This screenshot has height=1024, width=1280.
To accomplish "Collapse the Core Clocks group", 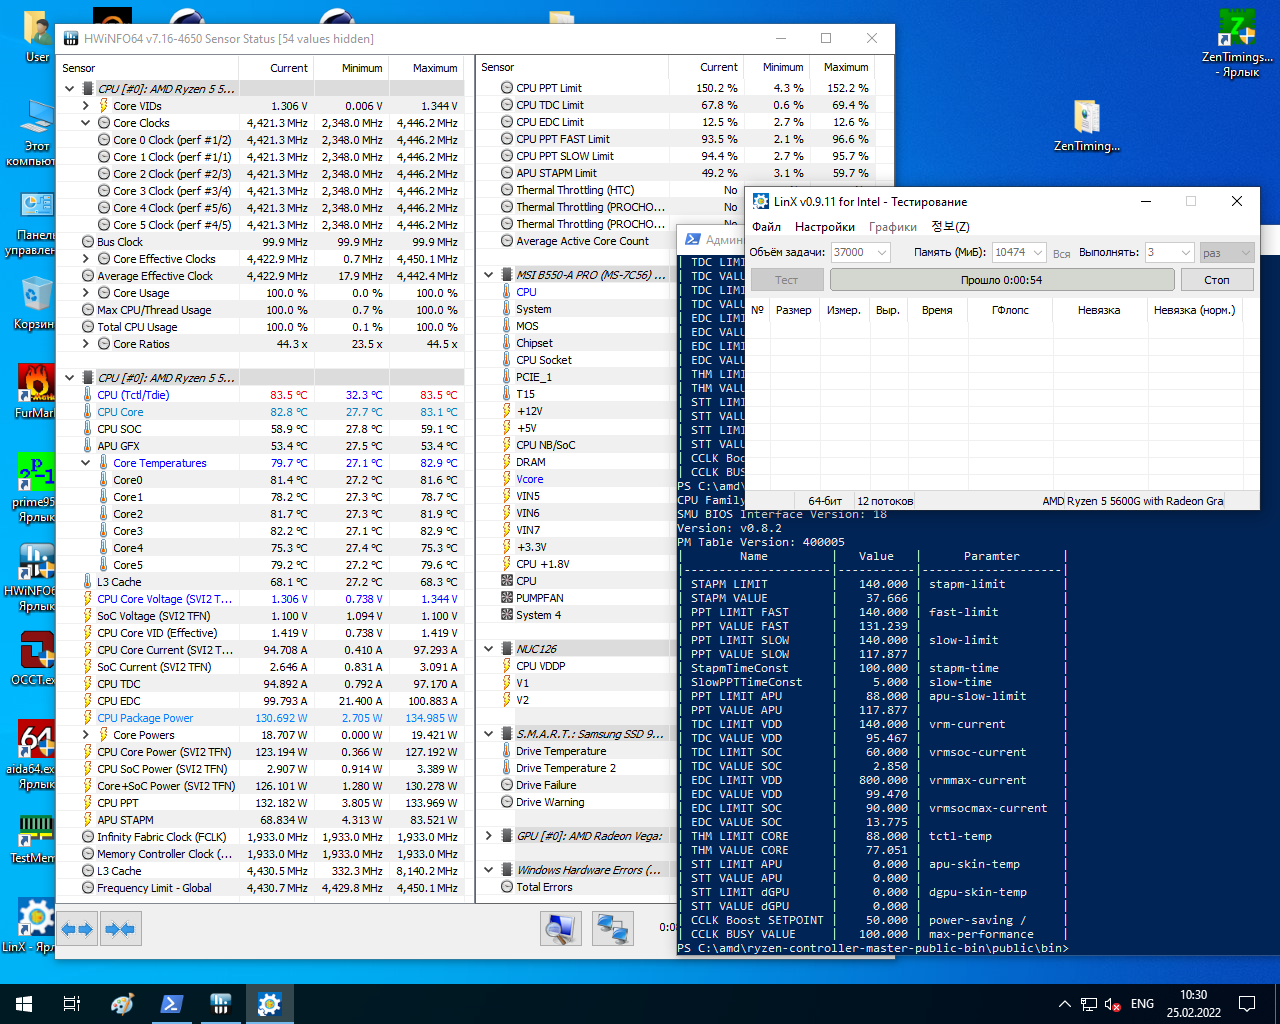I will point(86,123).
